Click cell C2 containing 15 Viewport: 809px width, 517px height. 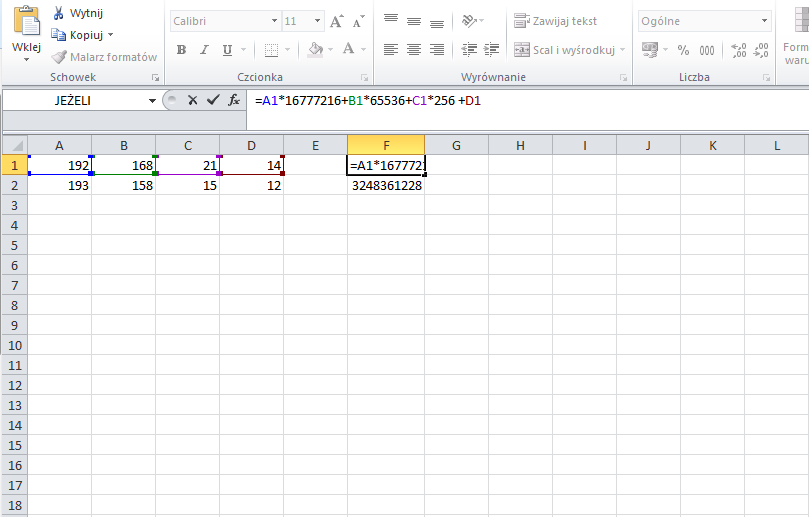pyautogui.click(x=187, y=185)
